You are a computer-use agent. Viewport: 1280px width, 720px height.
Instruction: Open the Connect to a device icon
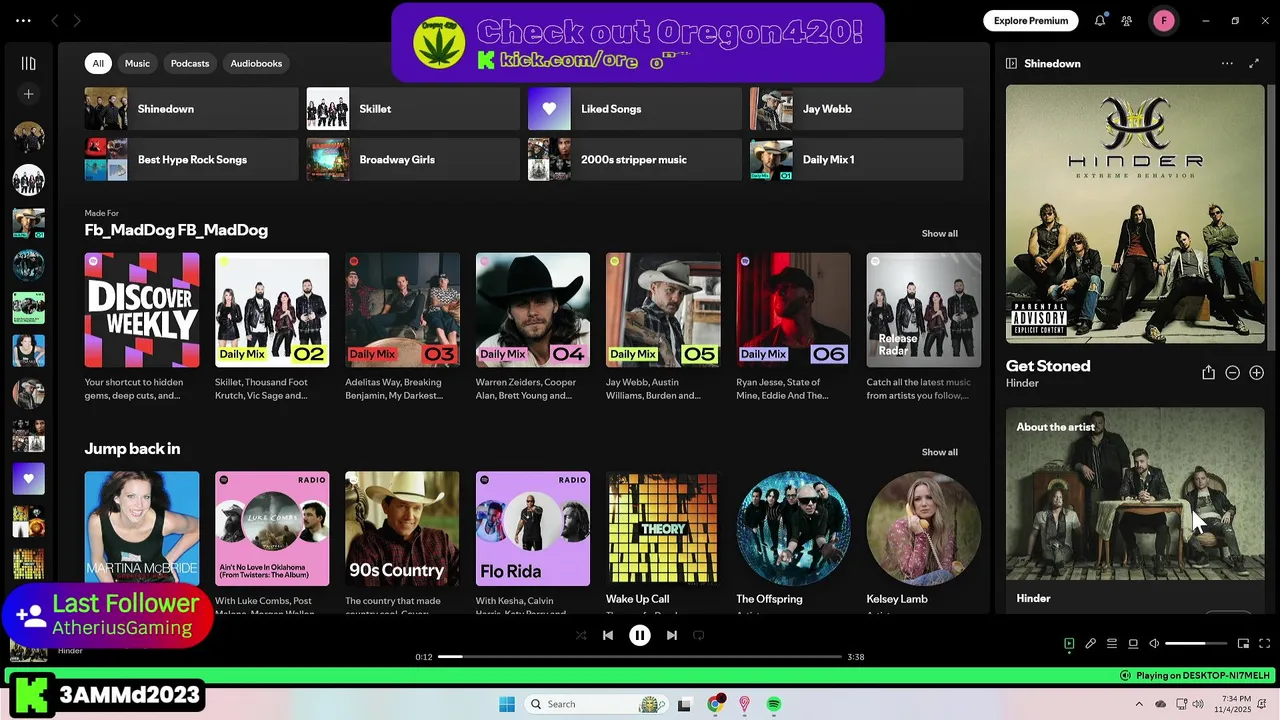pyautogui.click(x=1133, y=644)
